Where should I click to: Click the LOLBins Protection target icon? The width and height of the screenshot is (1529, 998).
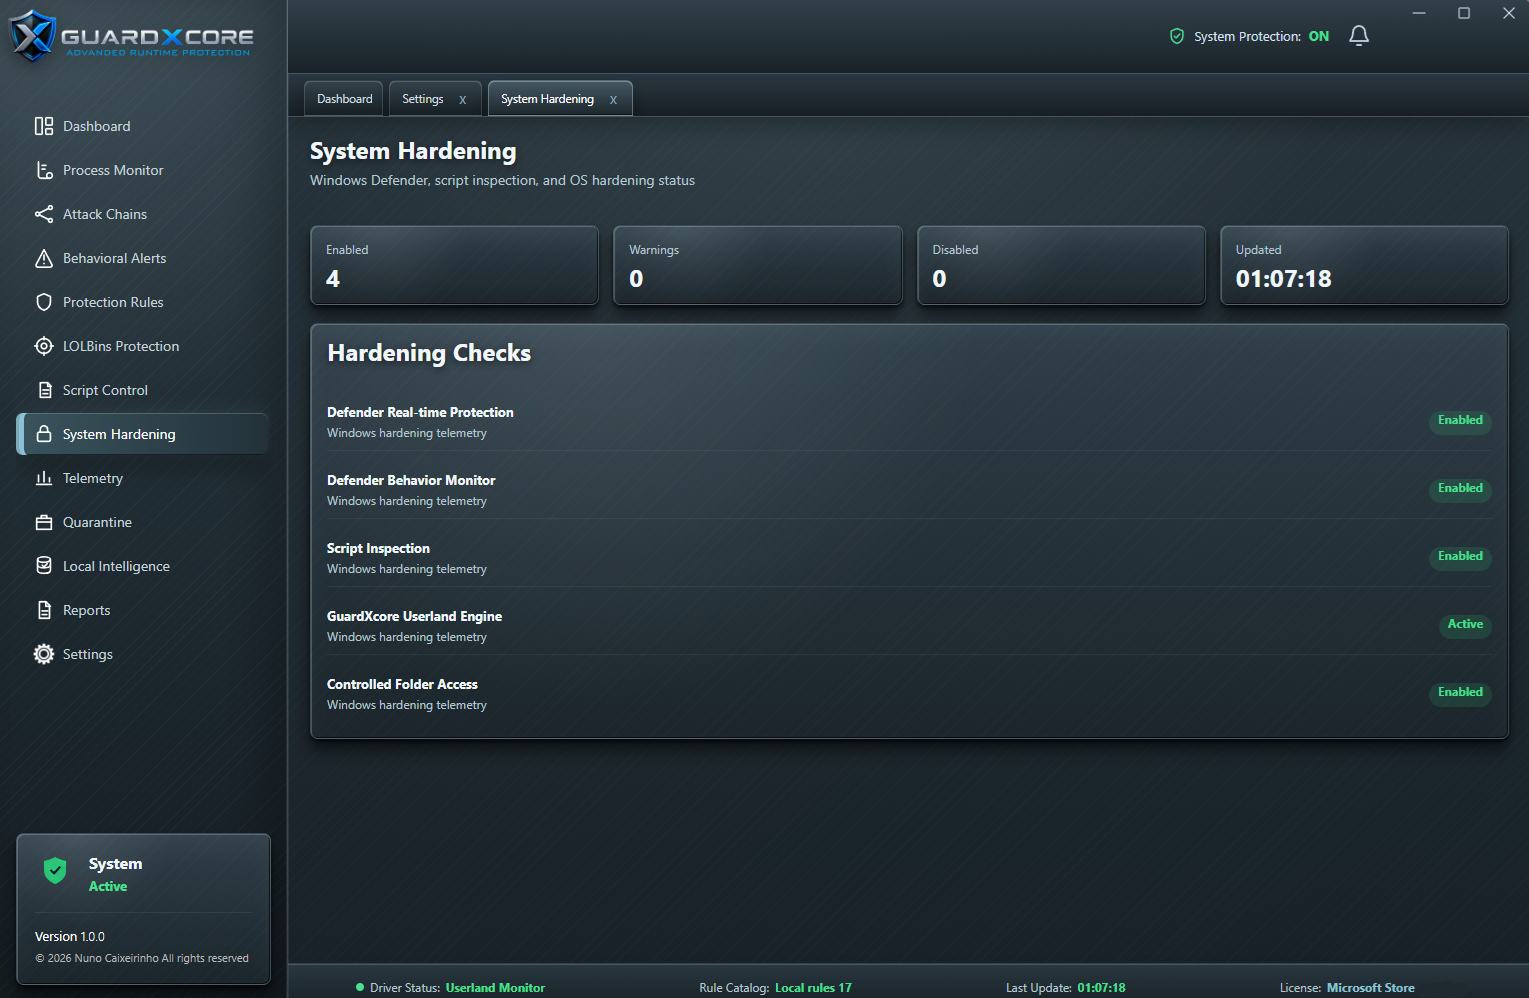coord(44,346)
